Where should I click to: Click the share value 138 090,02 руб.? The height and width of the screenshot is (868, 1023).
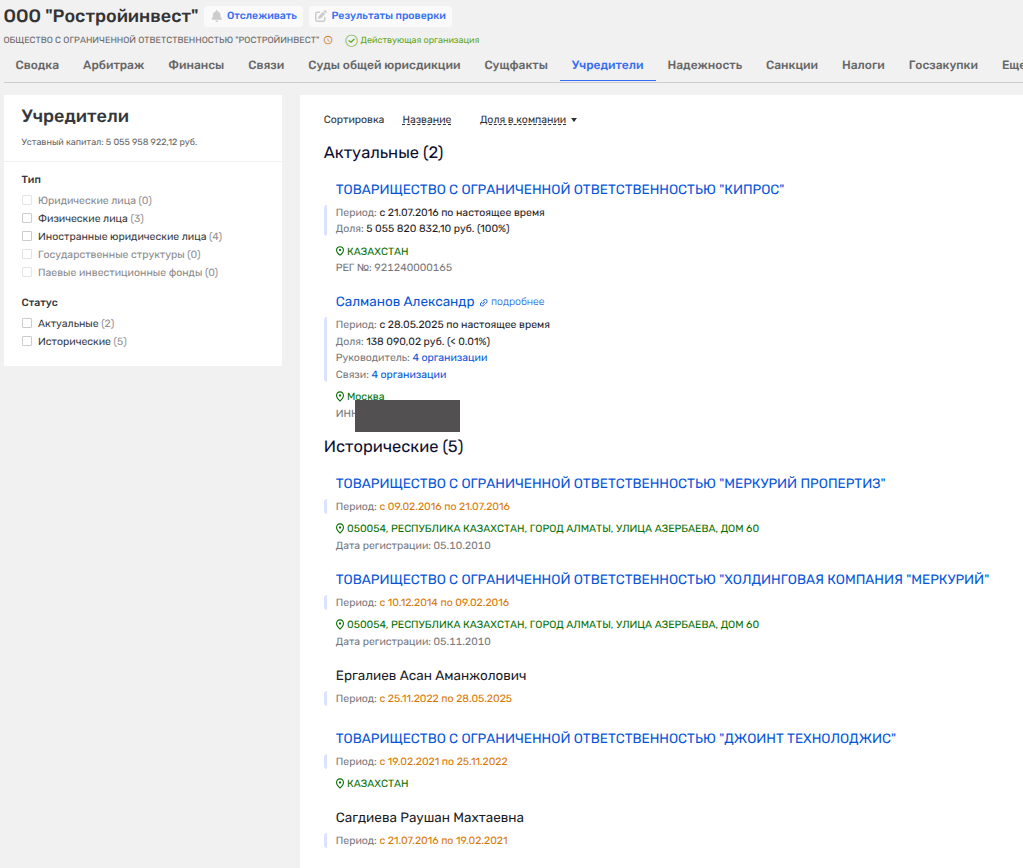click(405, 341)
